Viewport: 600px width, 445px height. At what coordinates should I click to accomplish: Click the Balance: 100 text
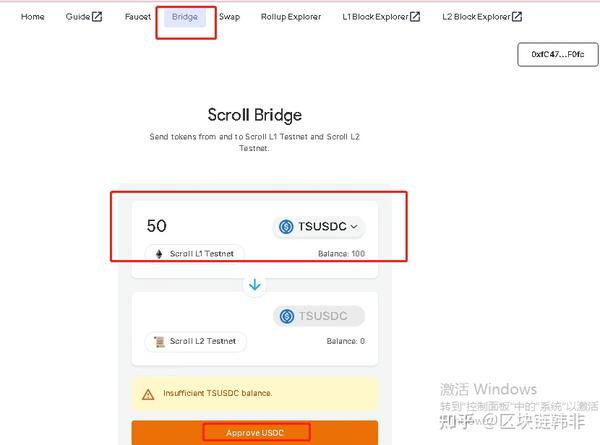[x=341, y=254]
